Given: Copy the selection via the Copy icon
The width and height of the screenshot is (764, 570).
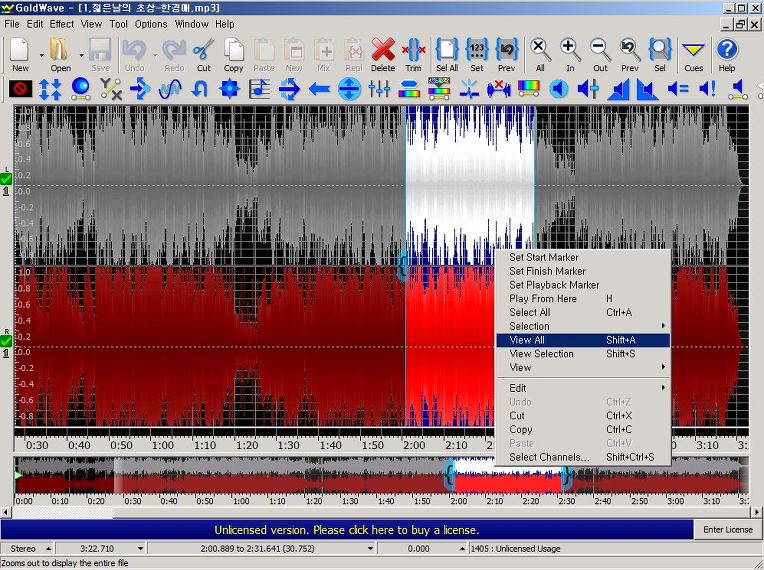Looking at the screenshot, I should click(233, 55).
